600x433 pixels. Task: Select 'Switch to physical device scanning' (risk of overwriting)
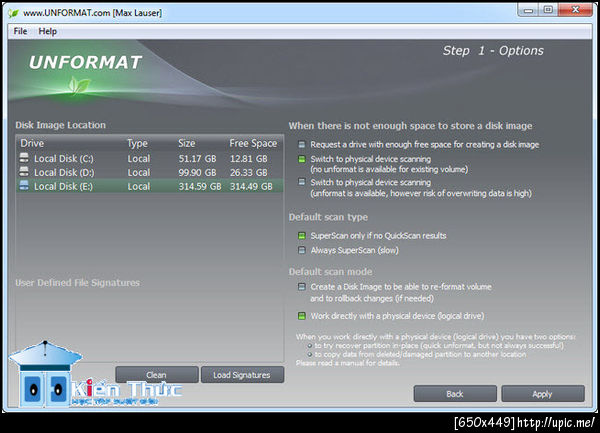click(x=302, y=182)
